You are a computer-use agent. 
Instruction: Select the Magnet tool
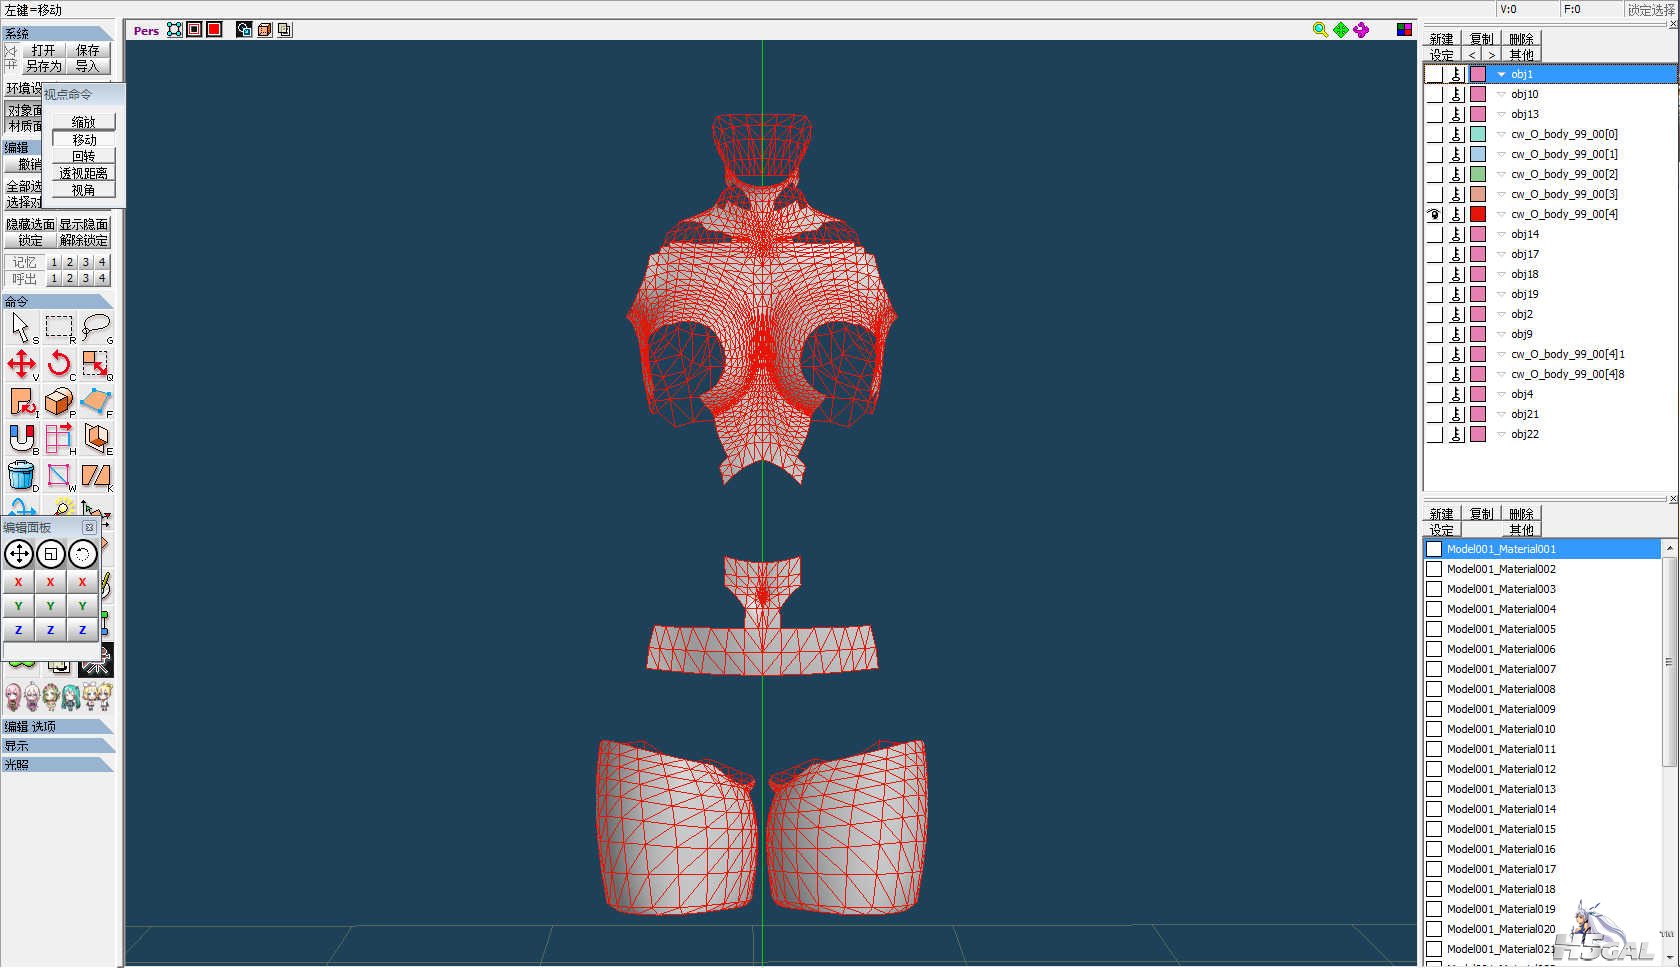[22, 438]
